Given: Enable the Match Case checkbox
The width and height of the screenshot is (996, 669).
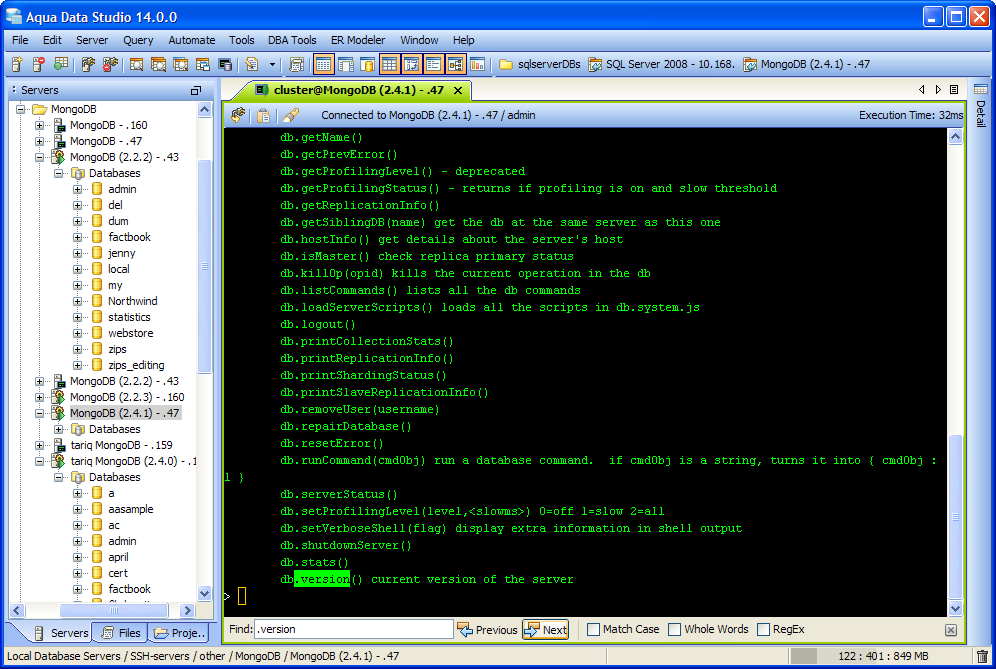Looking at the screenshot, I should pyautogui.click(x=594, y=629).
